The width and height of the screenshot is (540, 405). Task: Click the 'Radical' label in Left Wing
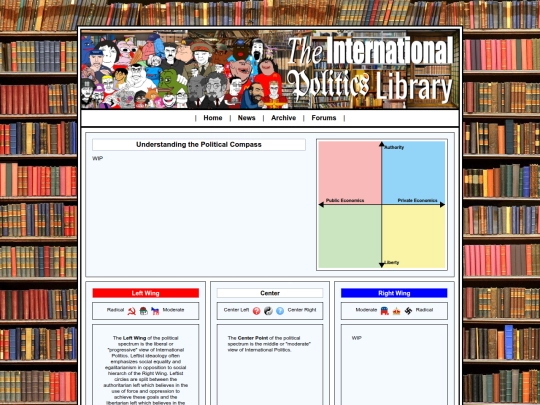click(x=115, y=310)
